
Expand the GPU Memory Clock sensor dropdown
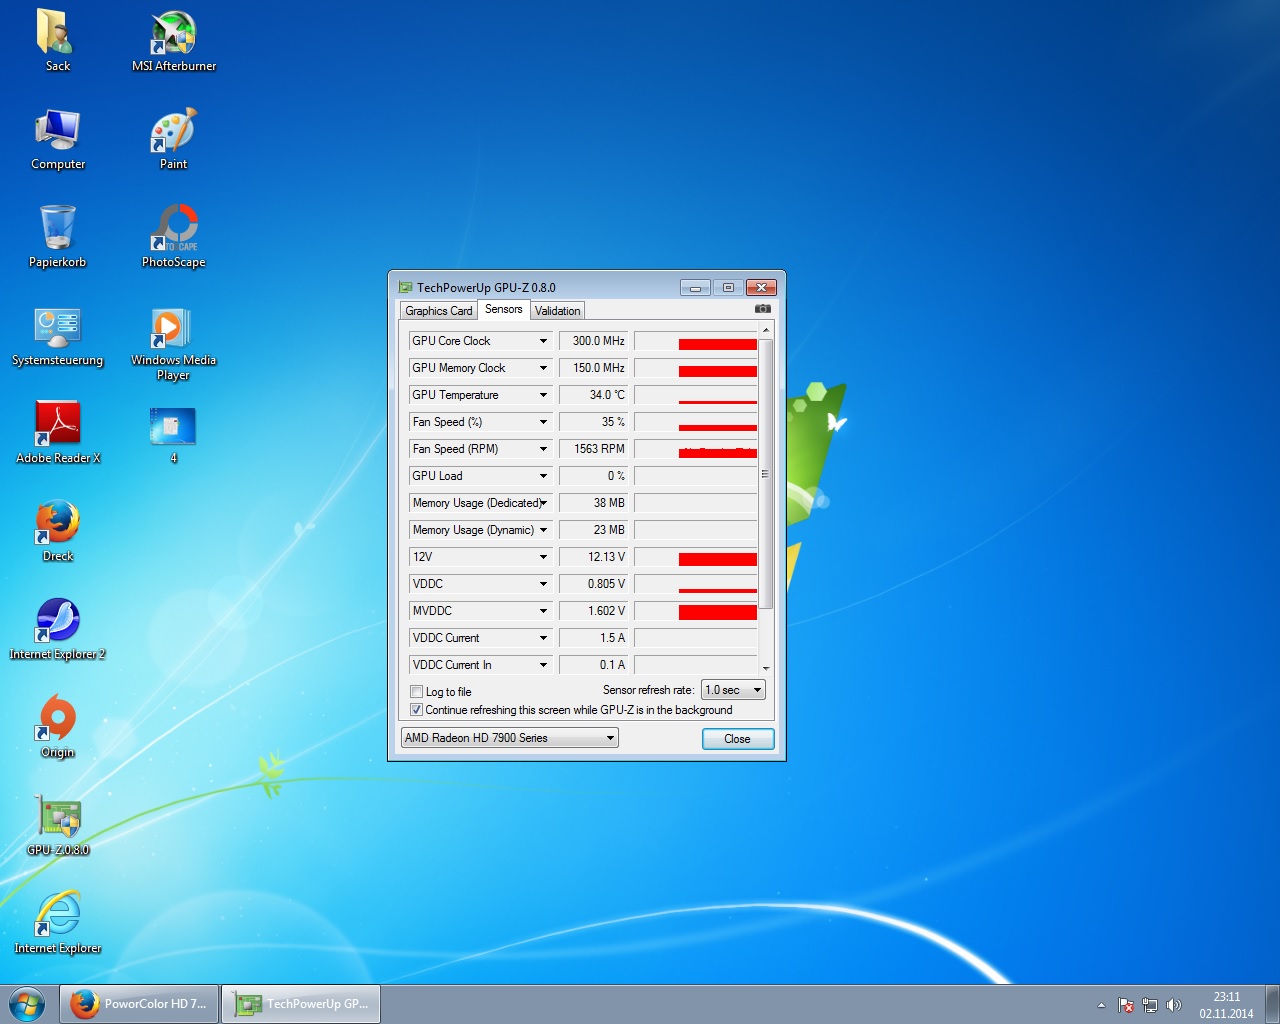click(x=544, y=368)
